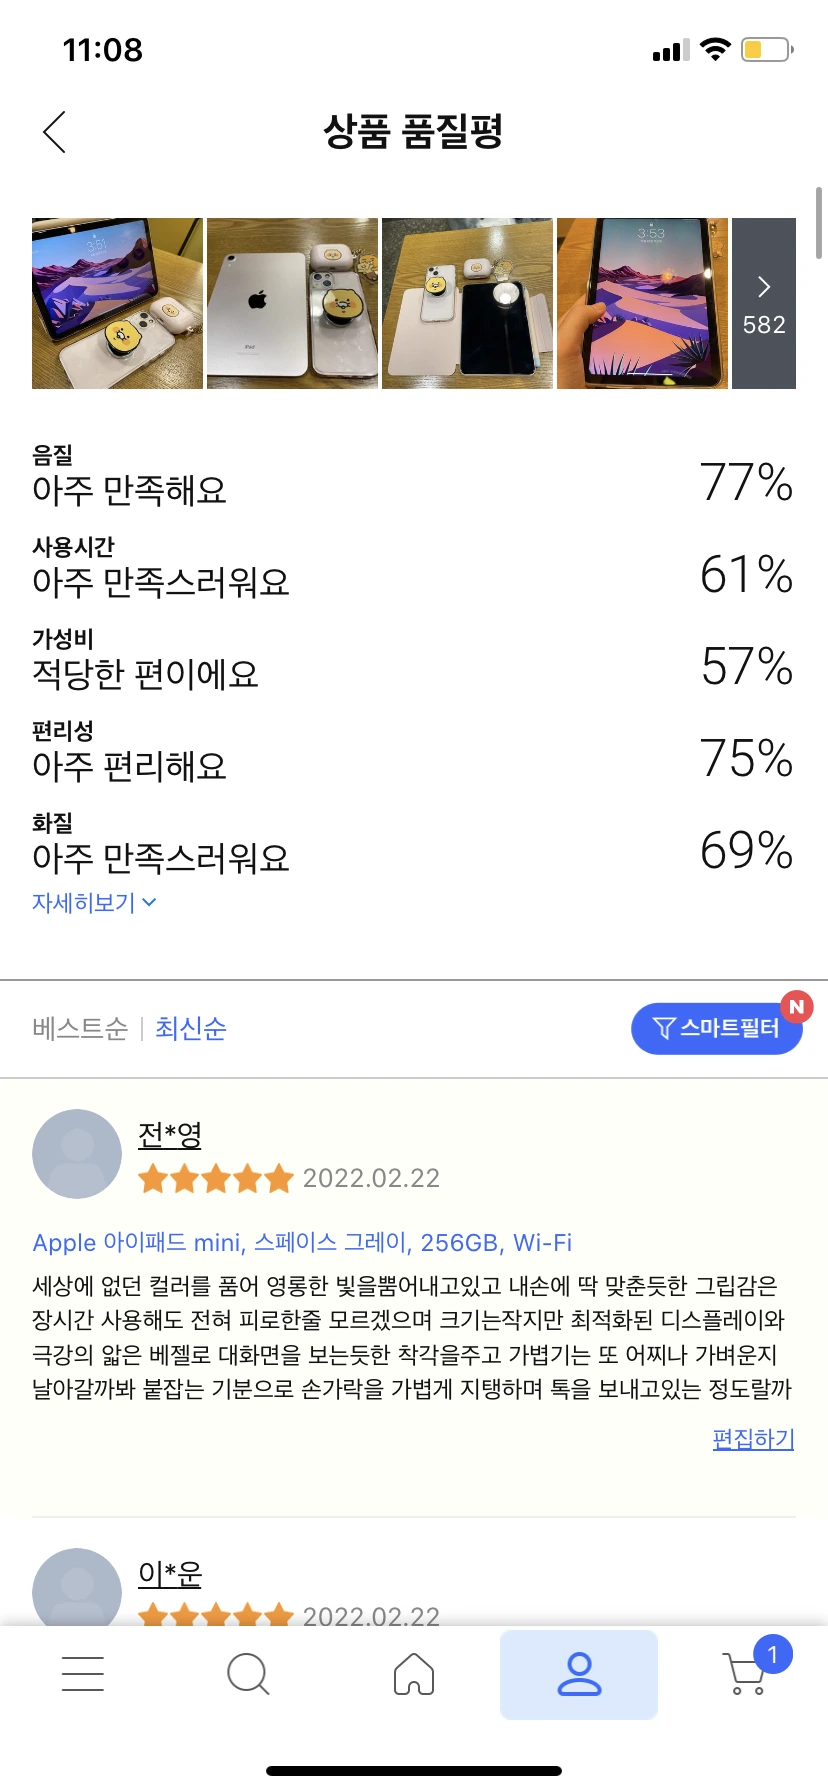Go to home icon
Viewport: 828px width, 1792px height.
[x=414, y=1673]
